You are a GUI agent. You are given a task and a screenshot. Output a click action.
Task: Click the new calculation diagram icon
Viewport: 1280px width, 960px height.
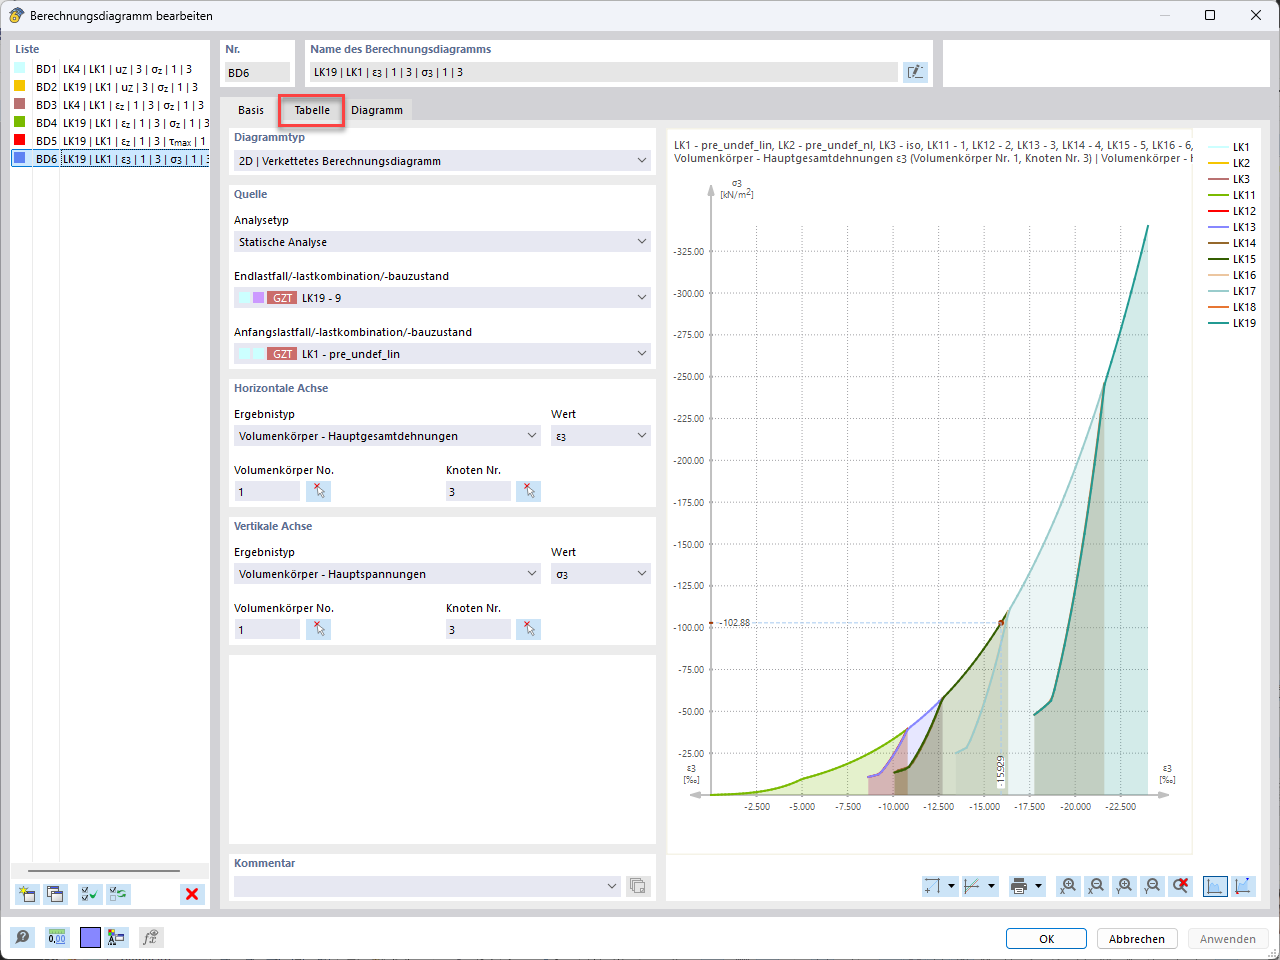[27, 894]
